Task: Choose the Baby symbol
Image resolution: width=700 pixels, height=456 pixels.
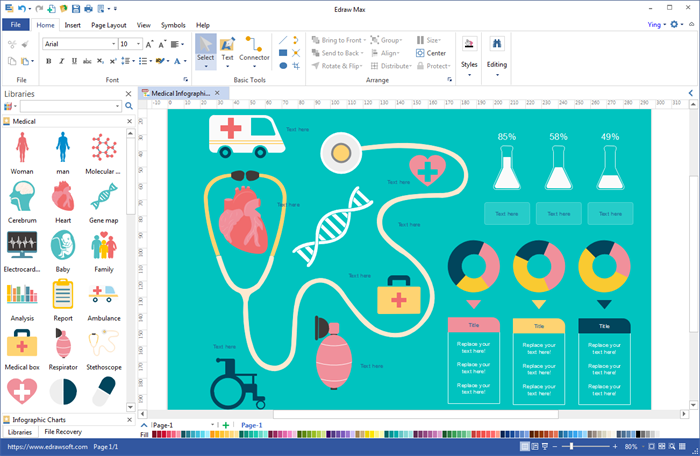Action: coord(63,245)
